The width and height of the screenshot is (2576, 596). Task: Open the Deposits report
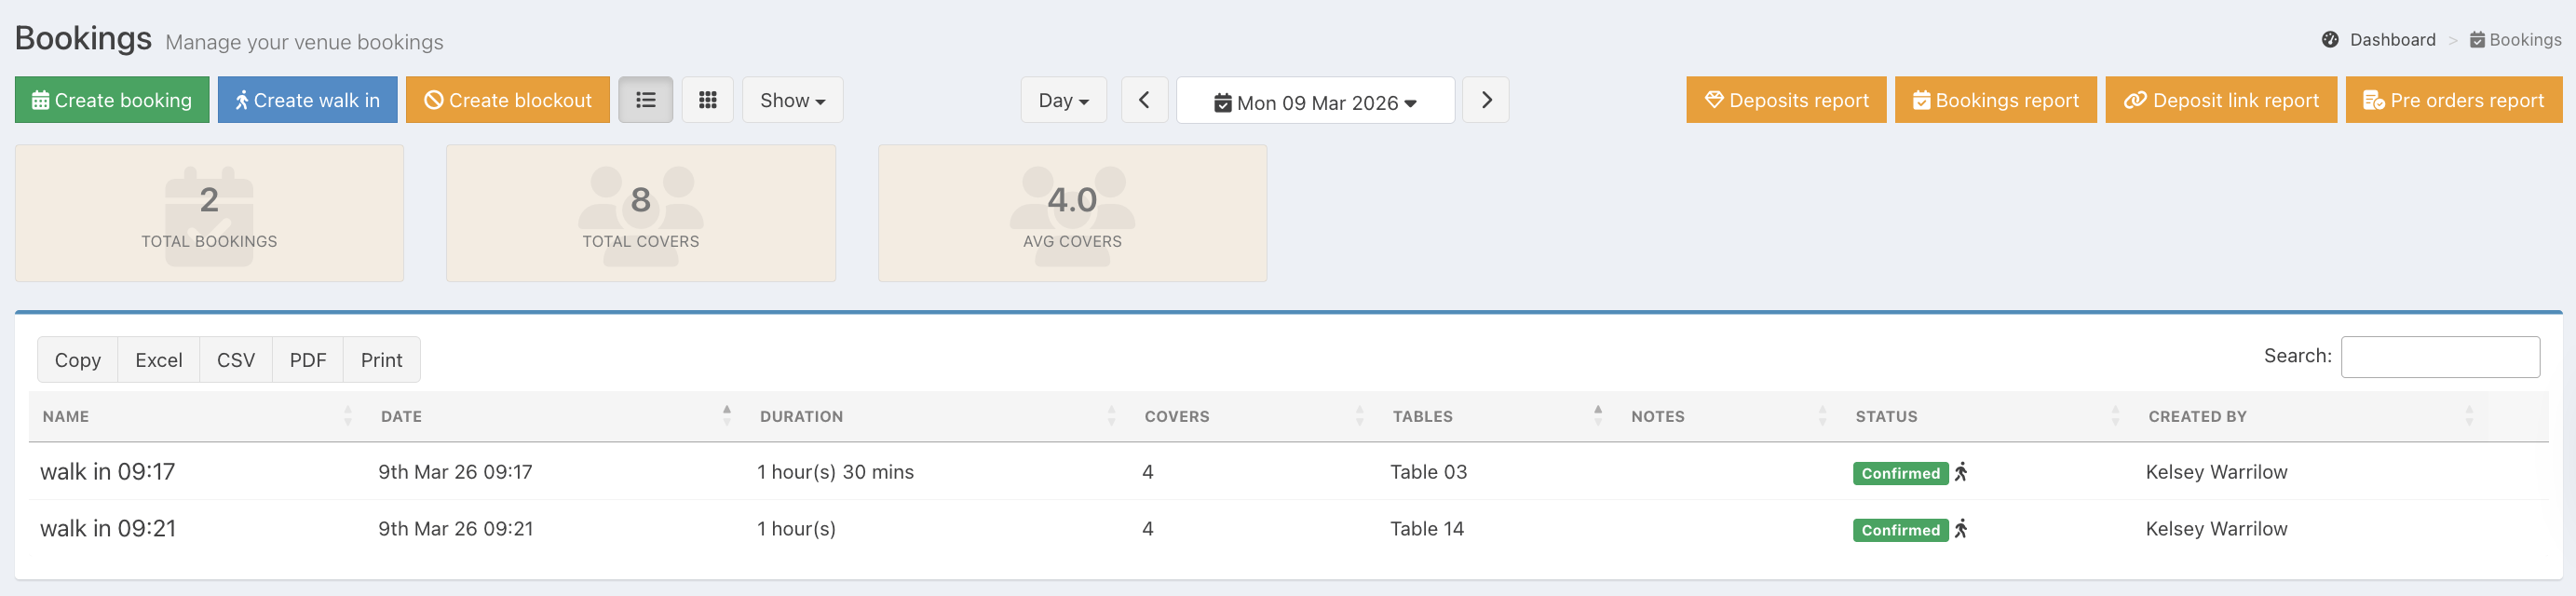1785,100
